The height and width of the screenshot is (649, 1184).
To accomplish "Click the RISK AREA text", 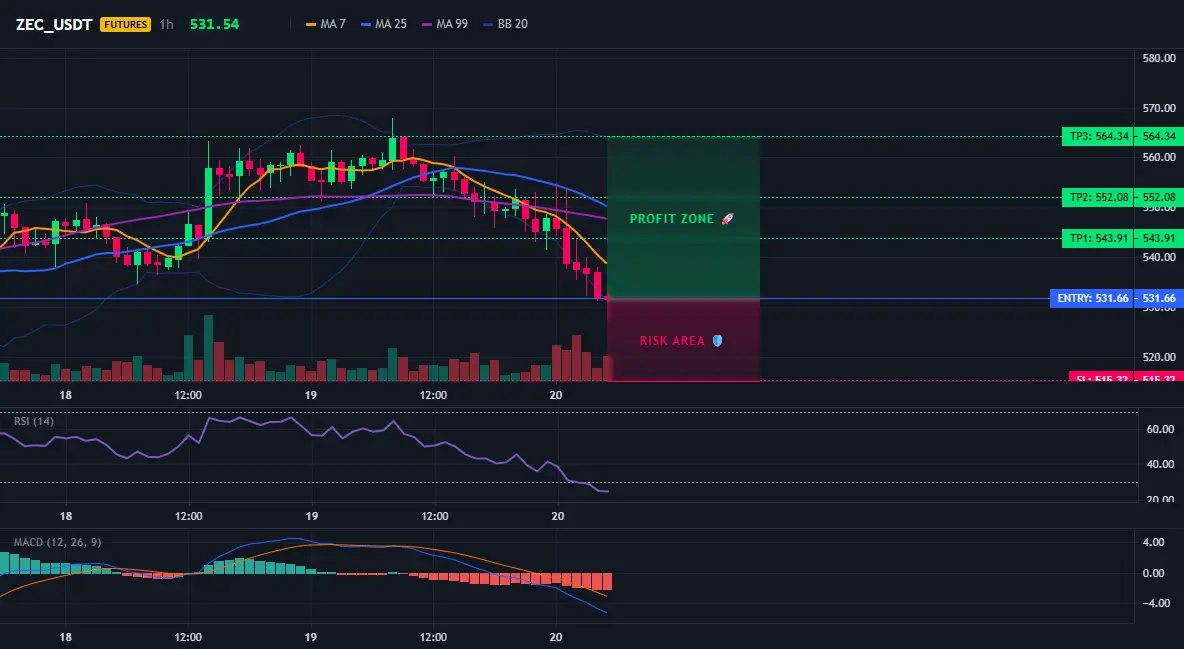I will click(x=672, y=341).
